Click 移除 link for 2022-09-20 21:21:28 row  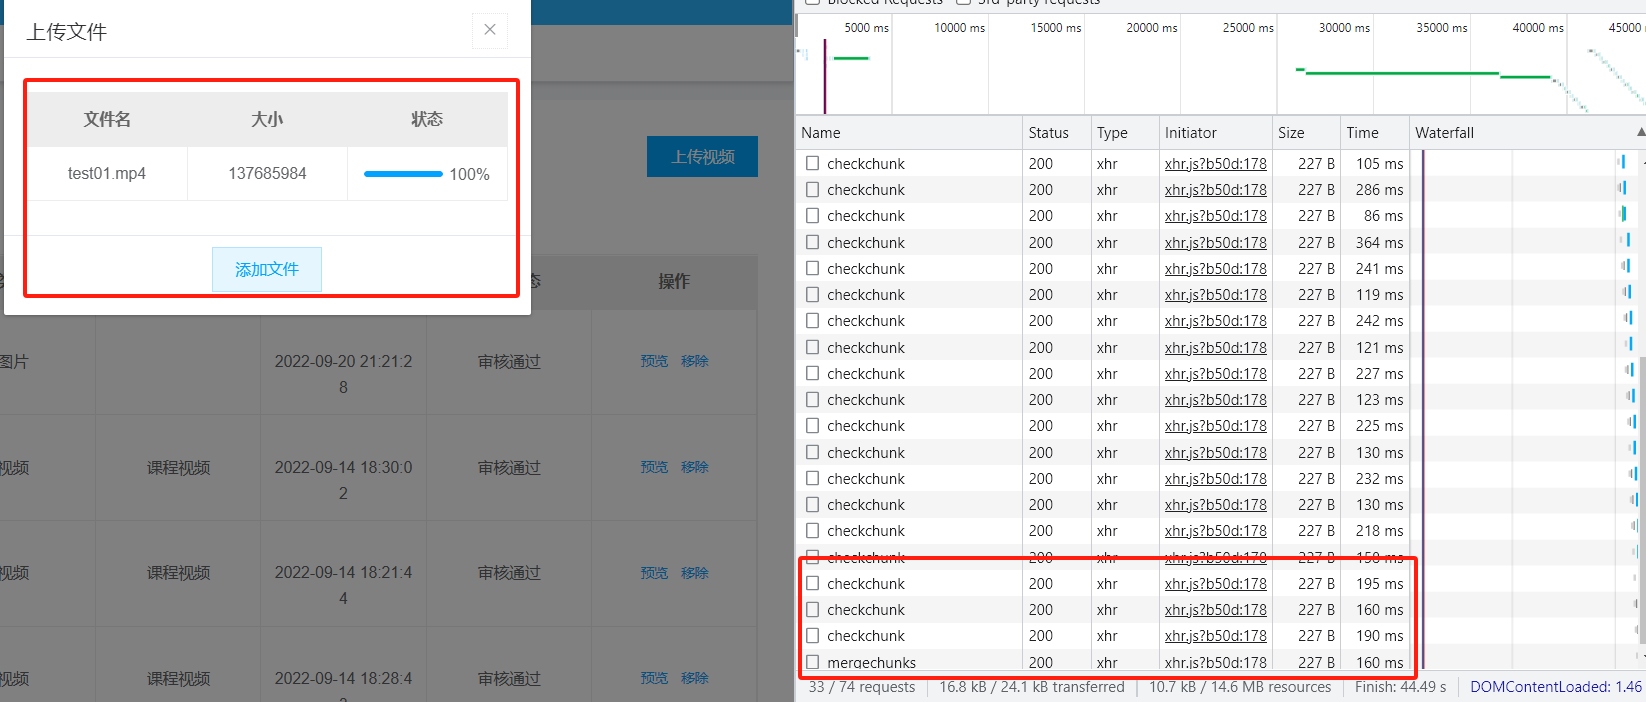tap(695, 361)
